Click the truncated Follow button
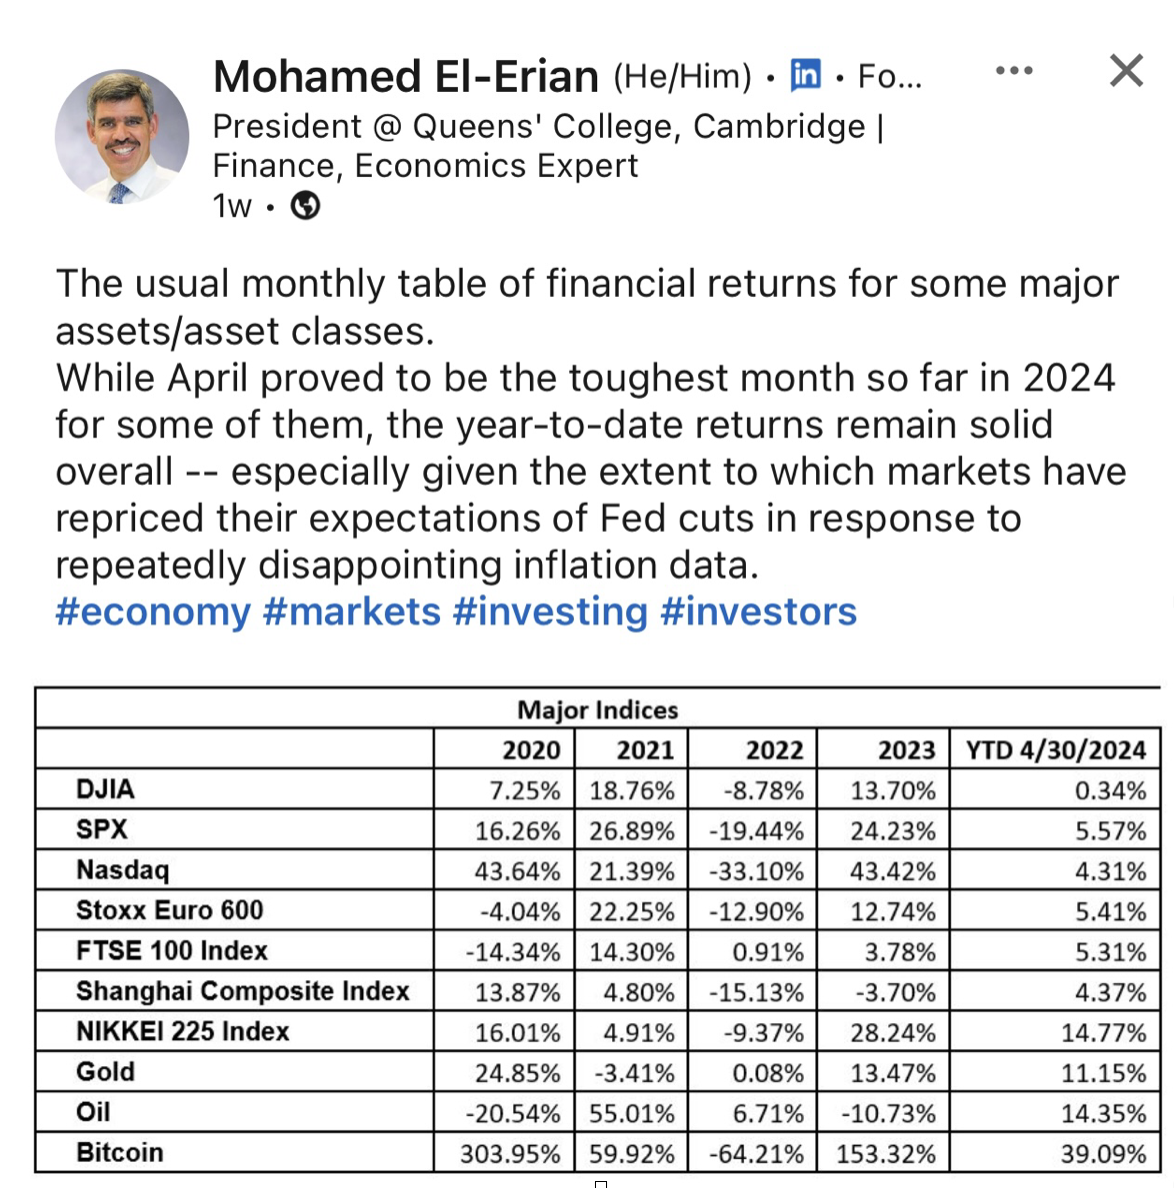1174x1188 pixels. (x=890, y=76)
